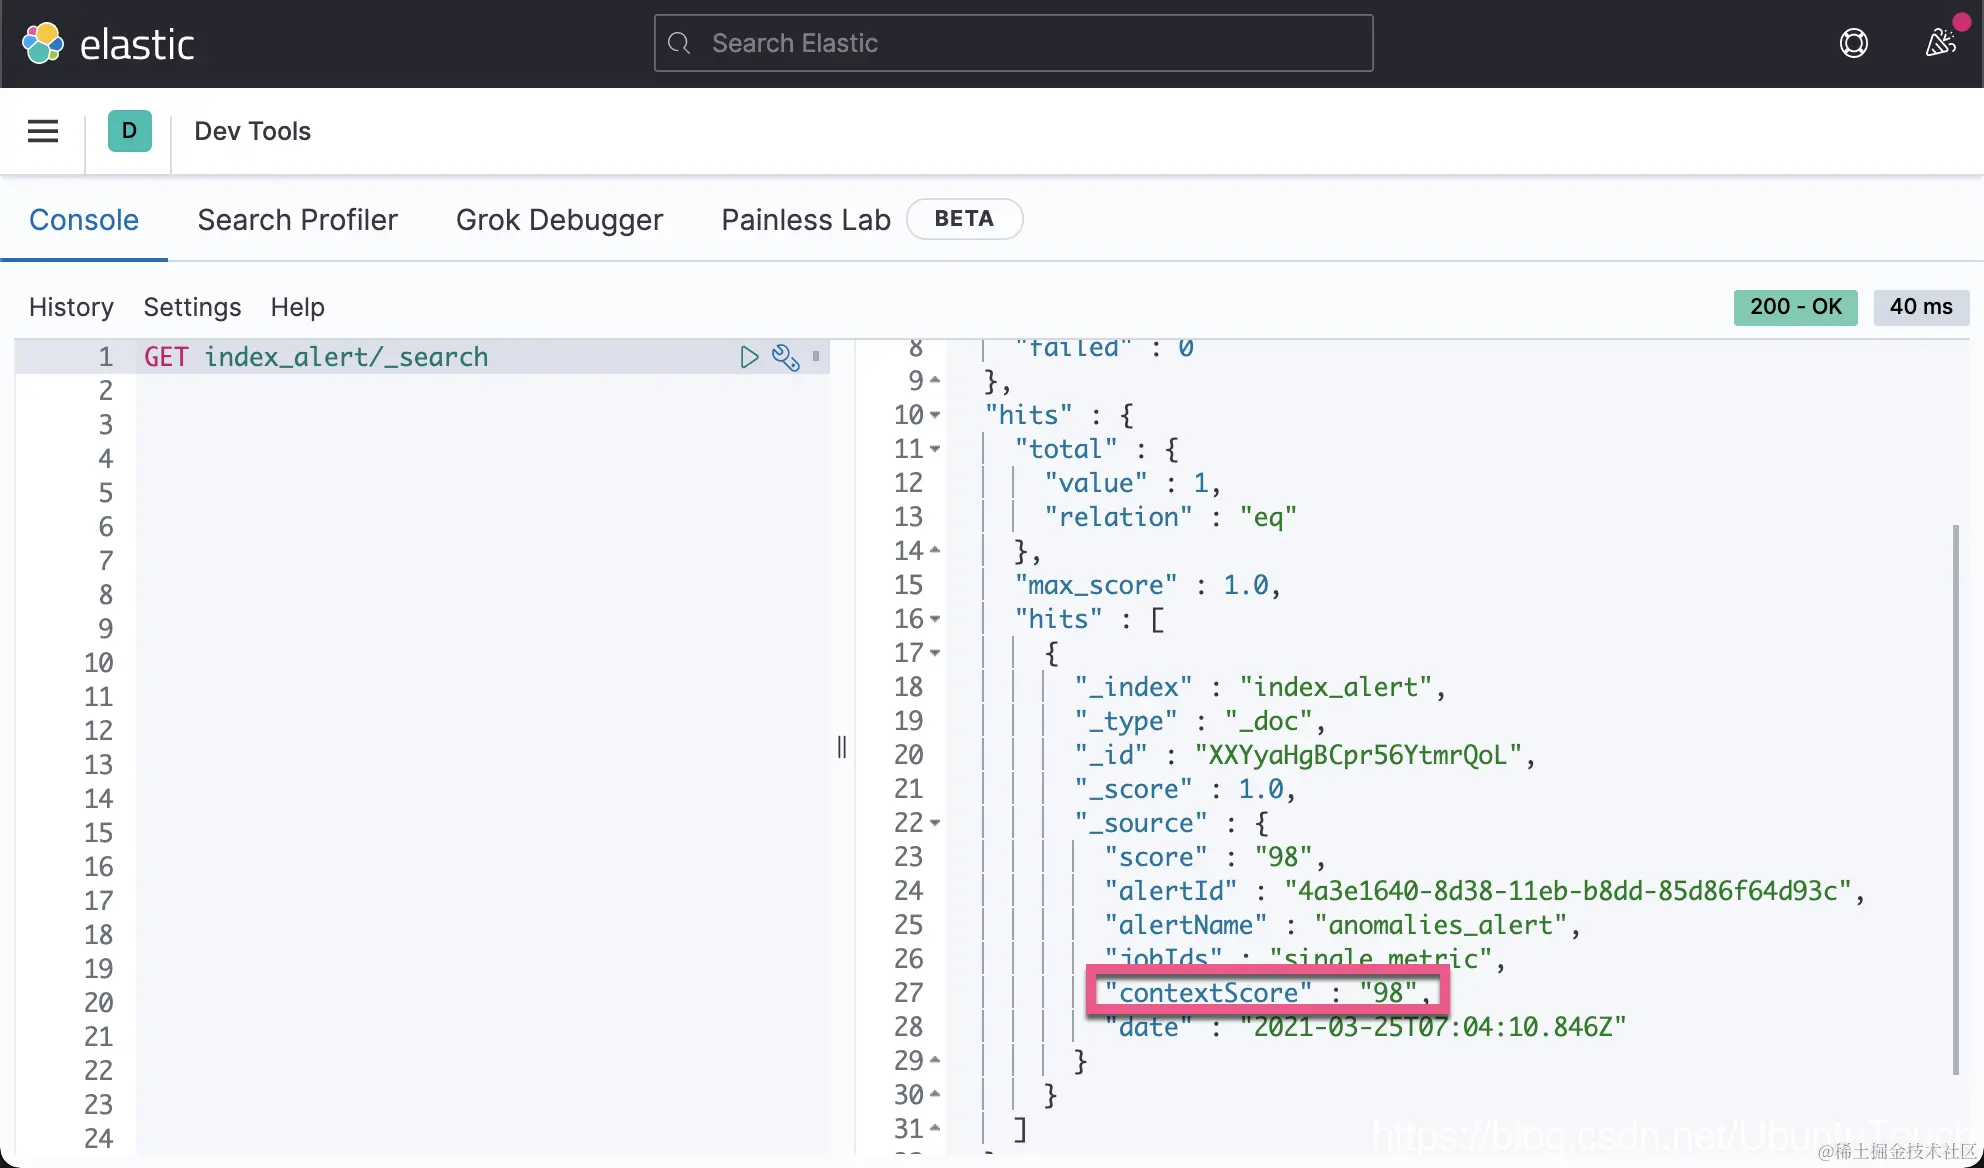Collapse the "total" fold arrow on line 11
This screenshot has height=1168, width=1984.
[x=935, y=449]
